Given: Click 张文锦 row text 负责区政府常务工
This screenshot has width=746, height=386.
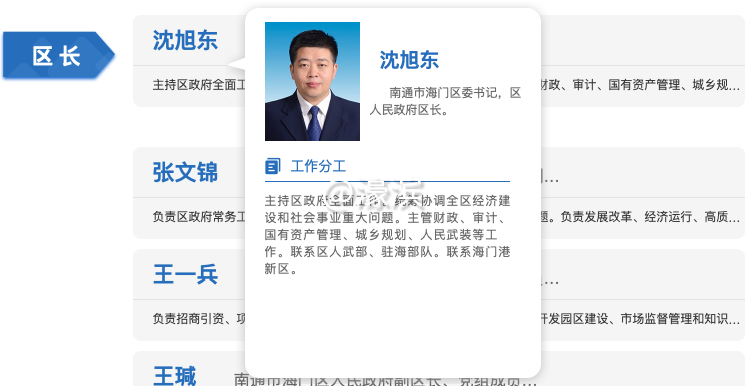Looking at the screenshot, I should coord(199,217).
